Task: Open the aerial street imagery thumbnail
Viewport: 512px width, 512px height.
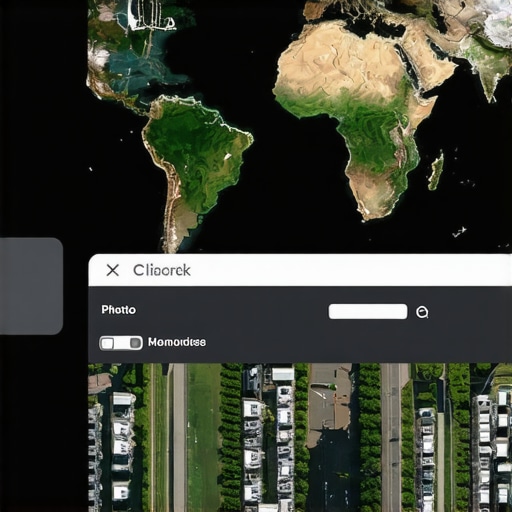Action: [x=300, y=437]
